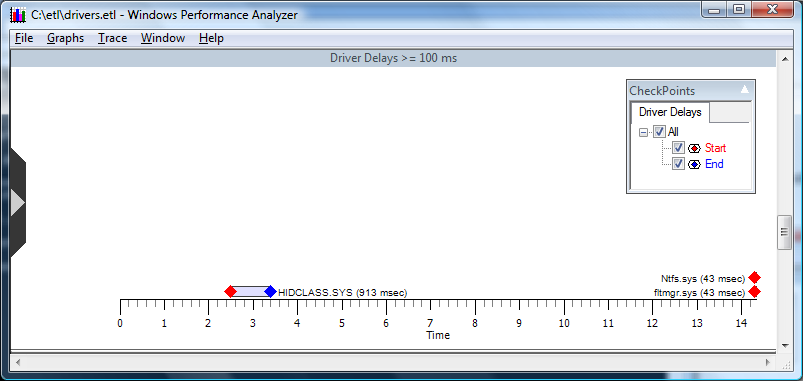Click the HIDCLASS.SYS delay interval bar
Image resolution: width=803 pixels, height=381 pixels.
click(x=250, y=292)
